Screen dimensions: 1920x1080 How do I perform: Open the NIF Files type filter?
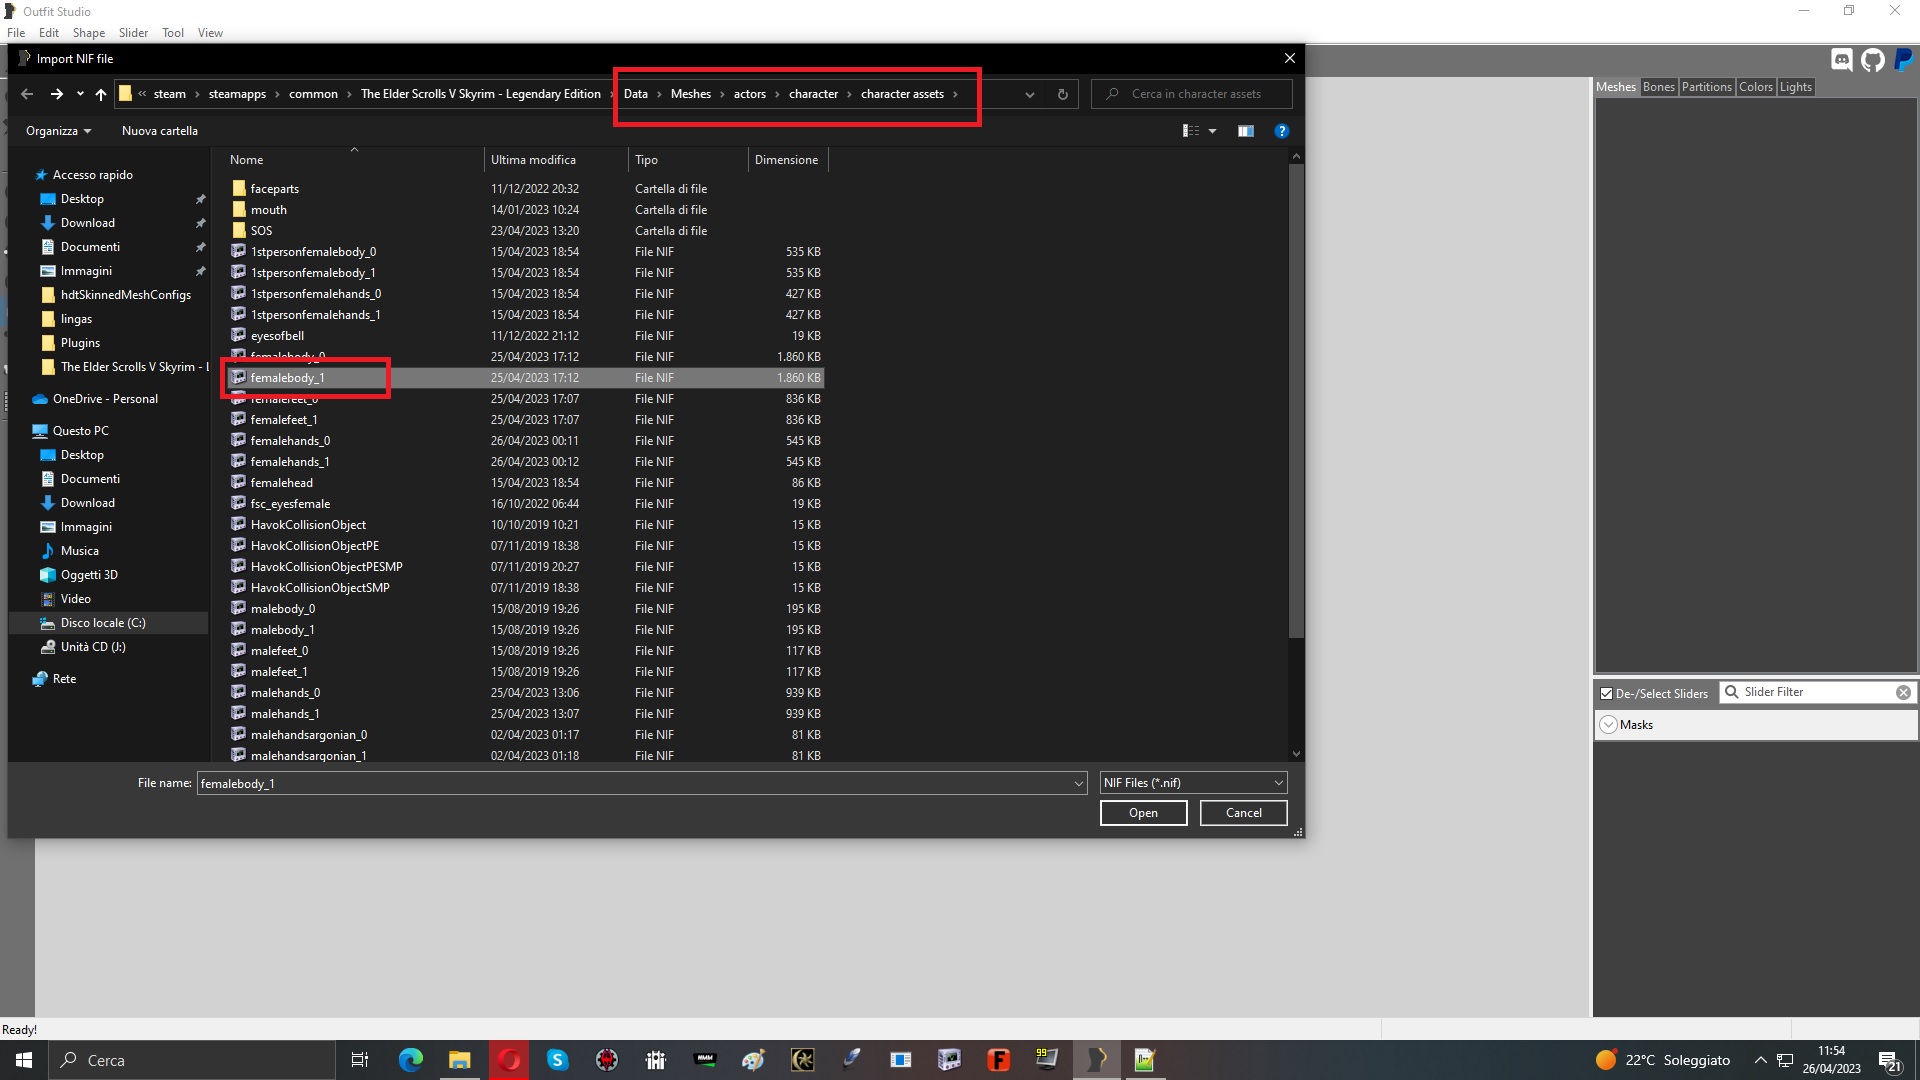tap(1193, 783)
